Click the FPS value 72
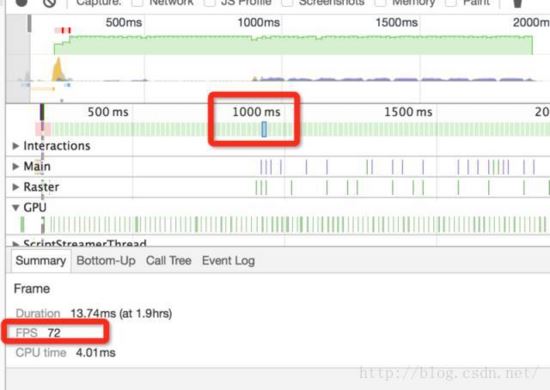The image size is (550, 390). pos(54,333)
